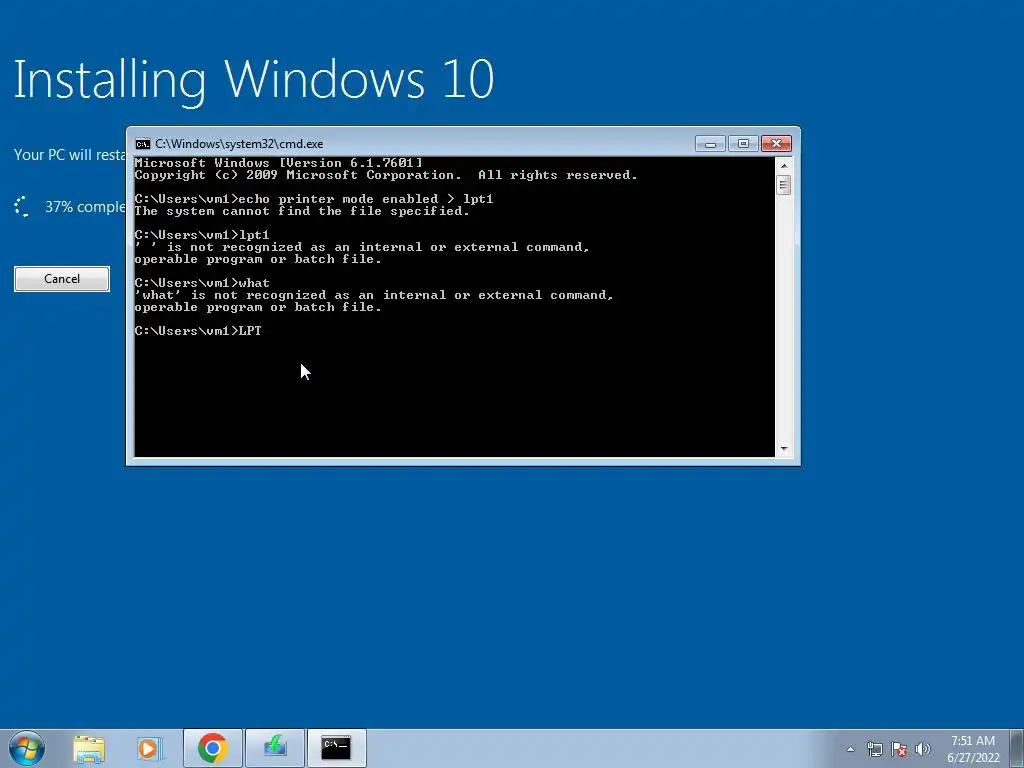Launch Windows Media Player from the taskbar

click(149, 748)
